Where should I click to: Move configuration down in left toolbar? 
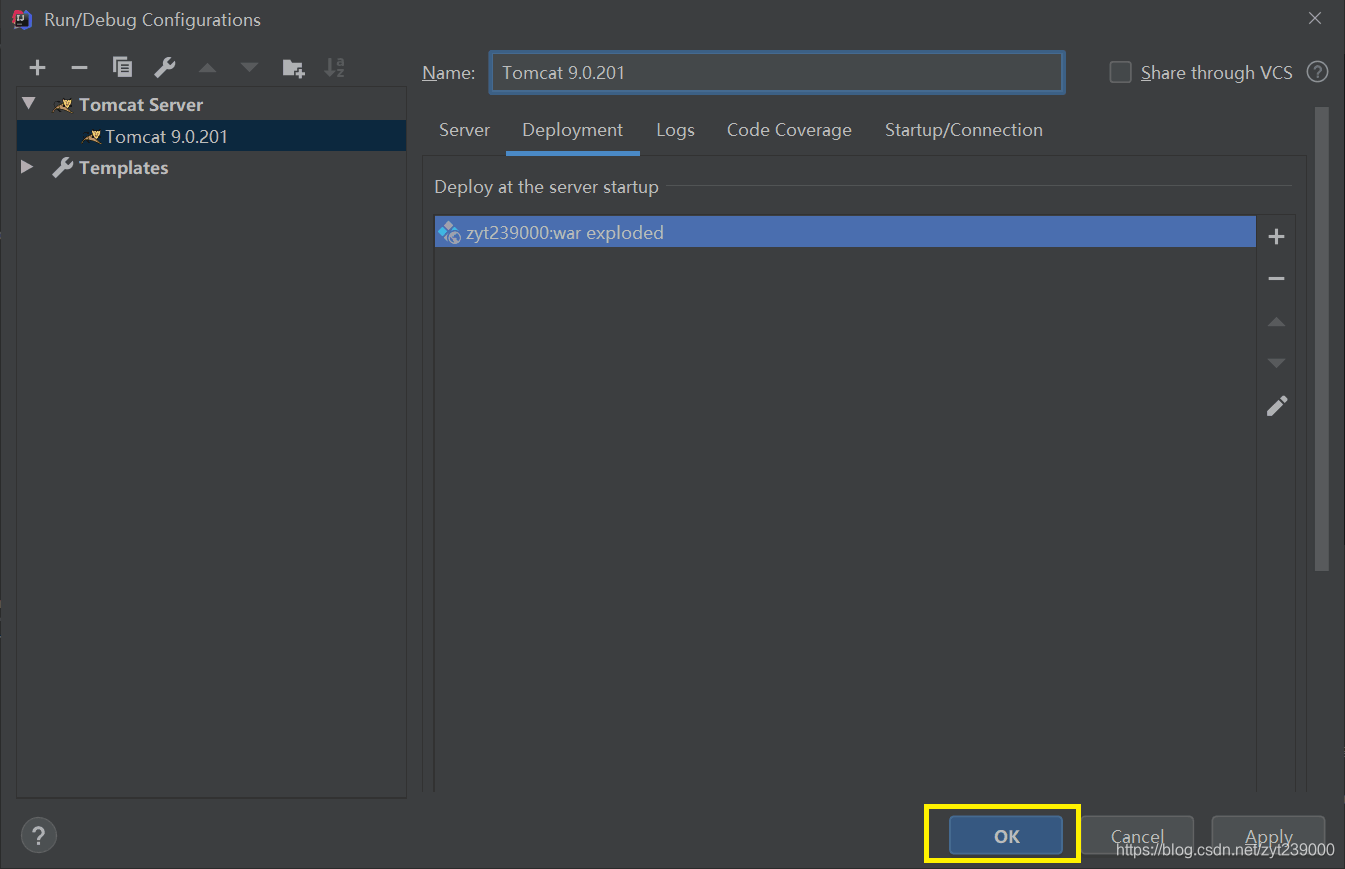[249, 68]
